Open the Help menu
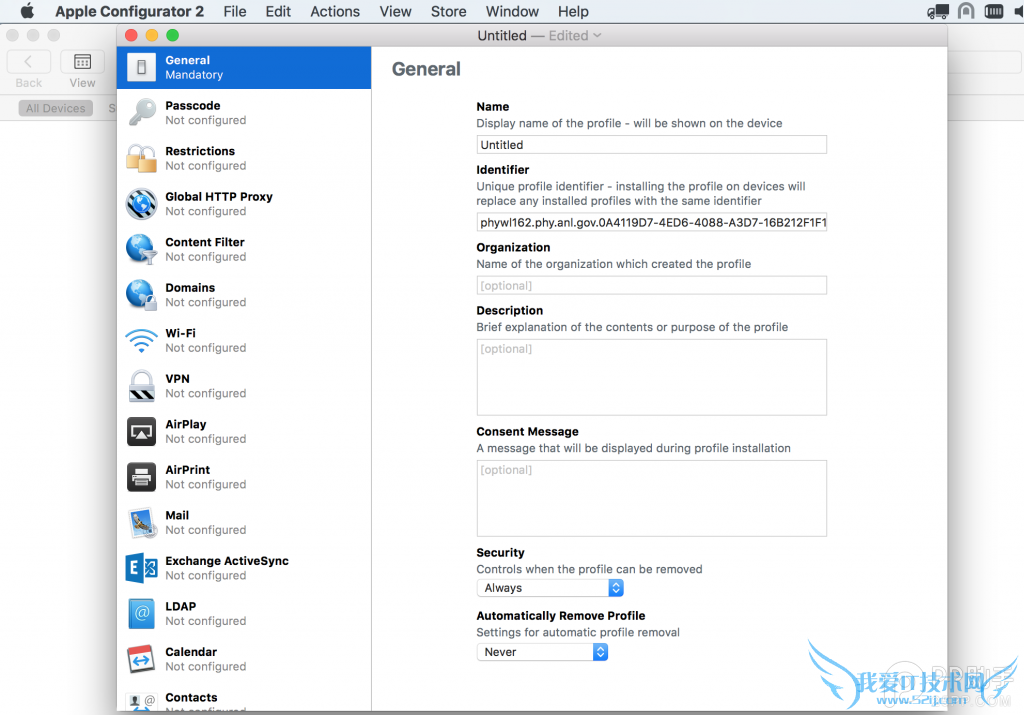This screenshot has height=715, width=1024. [573, 11]
